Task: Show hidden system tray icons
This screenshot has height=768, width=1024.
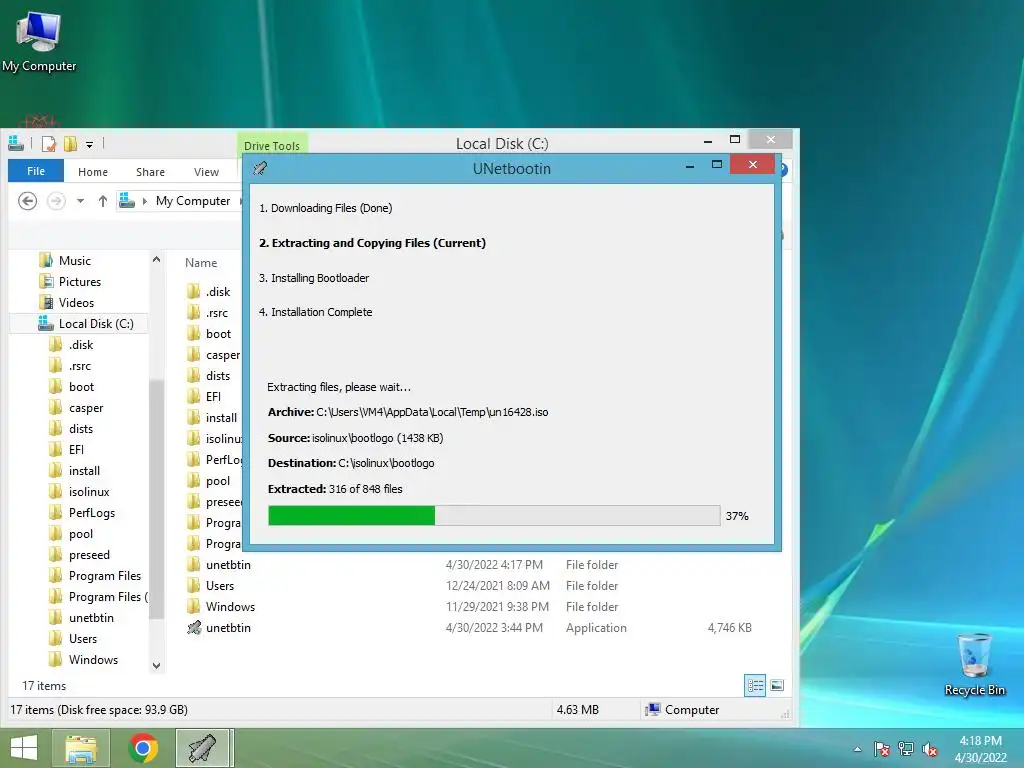Action: pyautogui.click(x=857, y=749)
